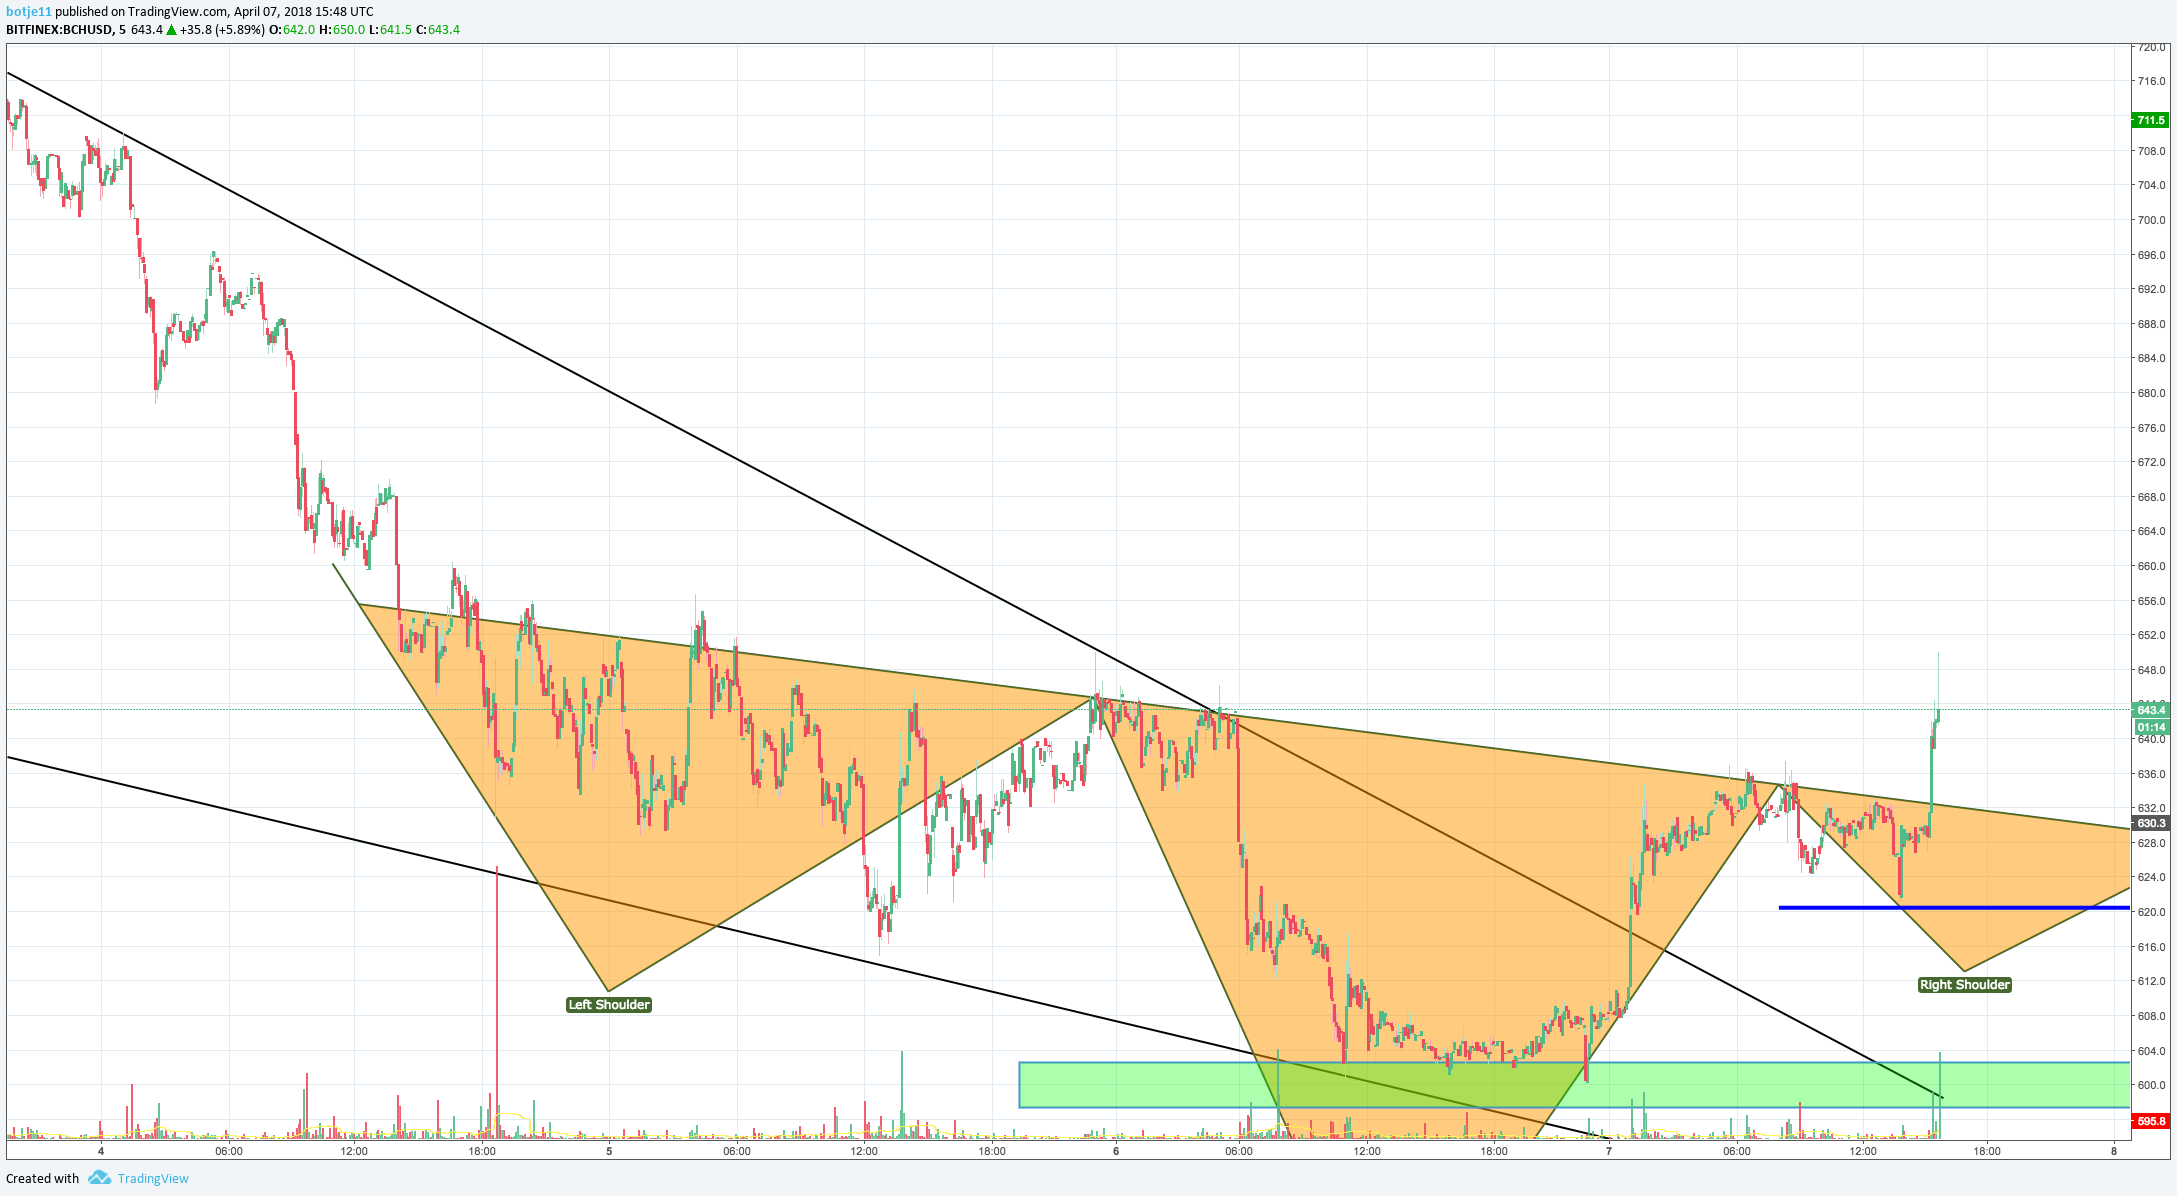Viewport: 2177px width, 1196px height.
Task: Click date label 4 on time axis
Action: coord(101,1151)
